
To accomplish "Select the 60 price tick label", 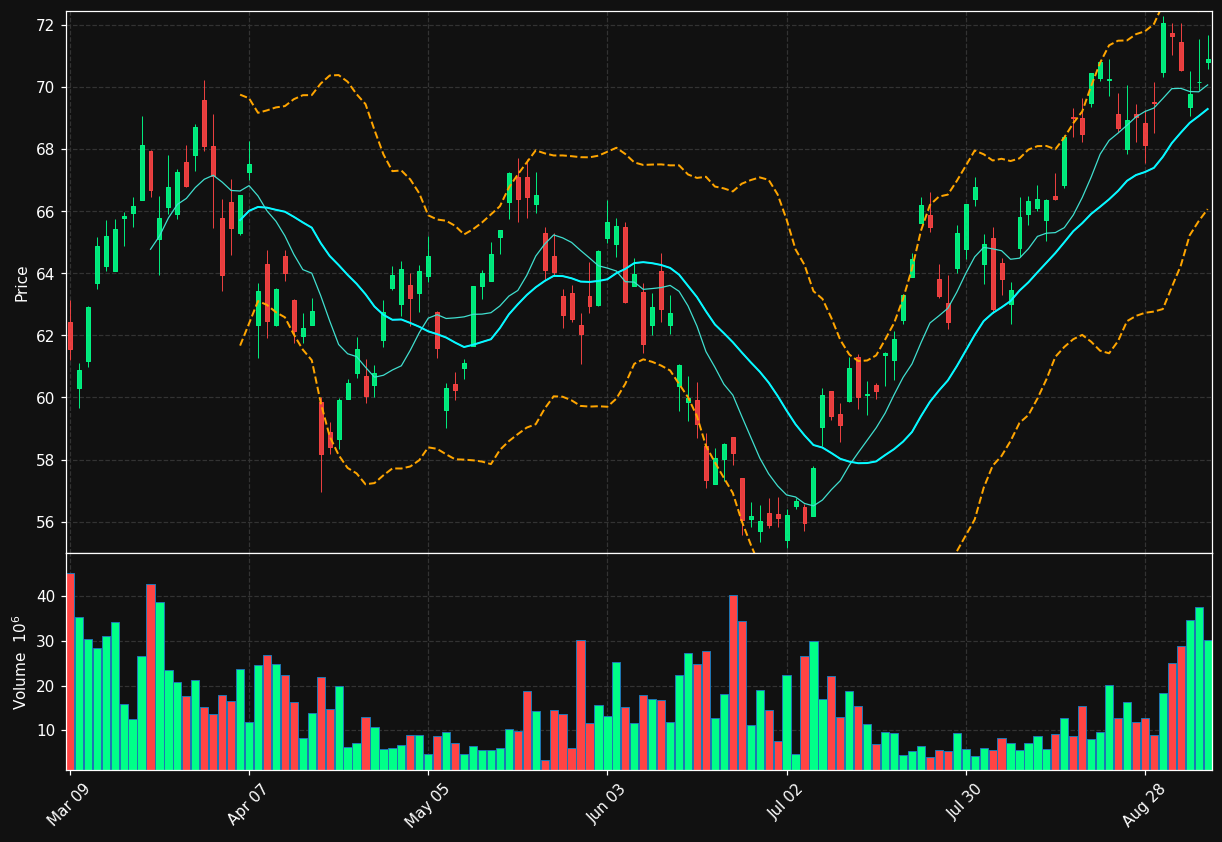I will [47, 398].
